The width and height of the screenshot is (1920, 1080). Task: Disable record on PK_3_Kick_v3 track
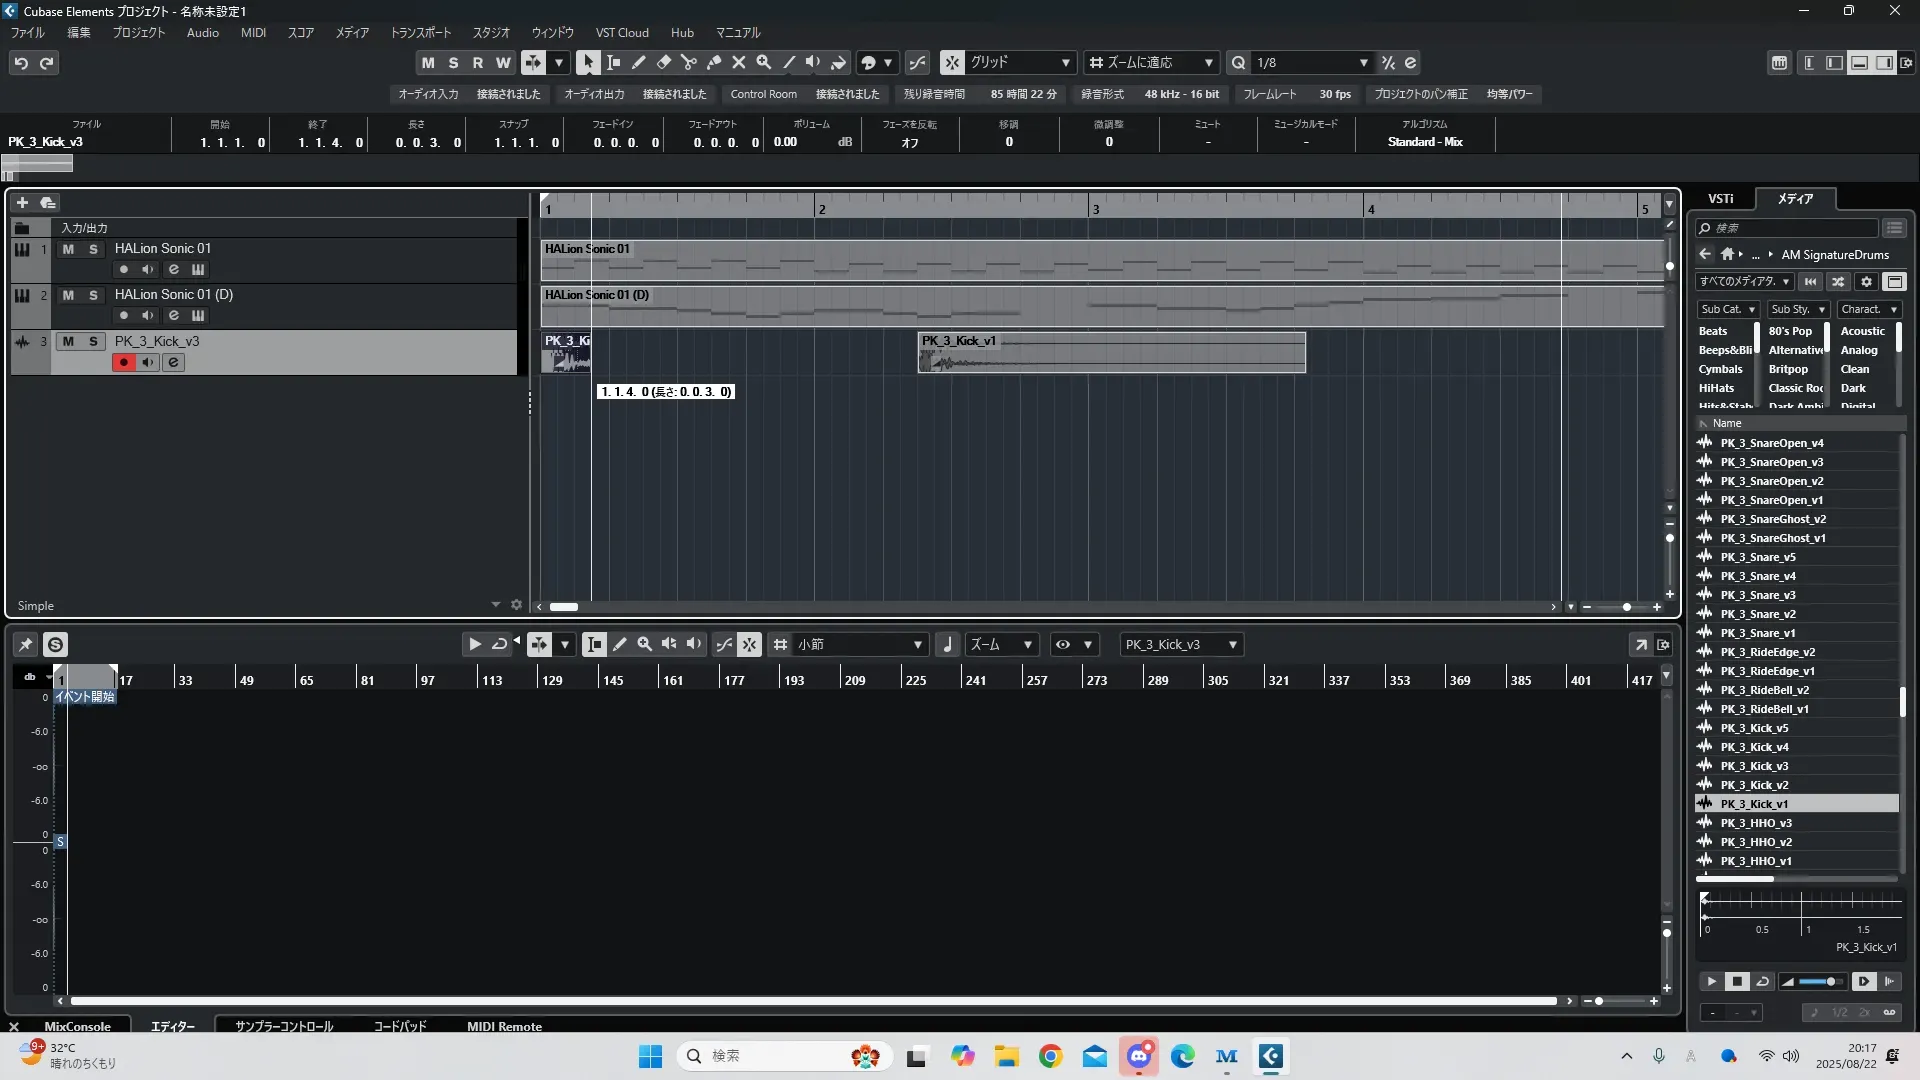click(x=123, y=363)
